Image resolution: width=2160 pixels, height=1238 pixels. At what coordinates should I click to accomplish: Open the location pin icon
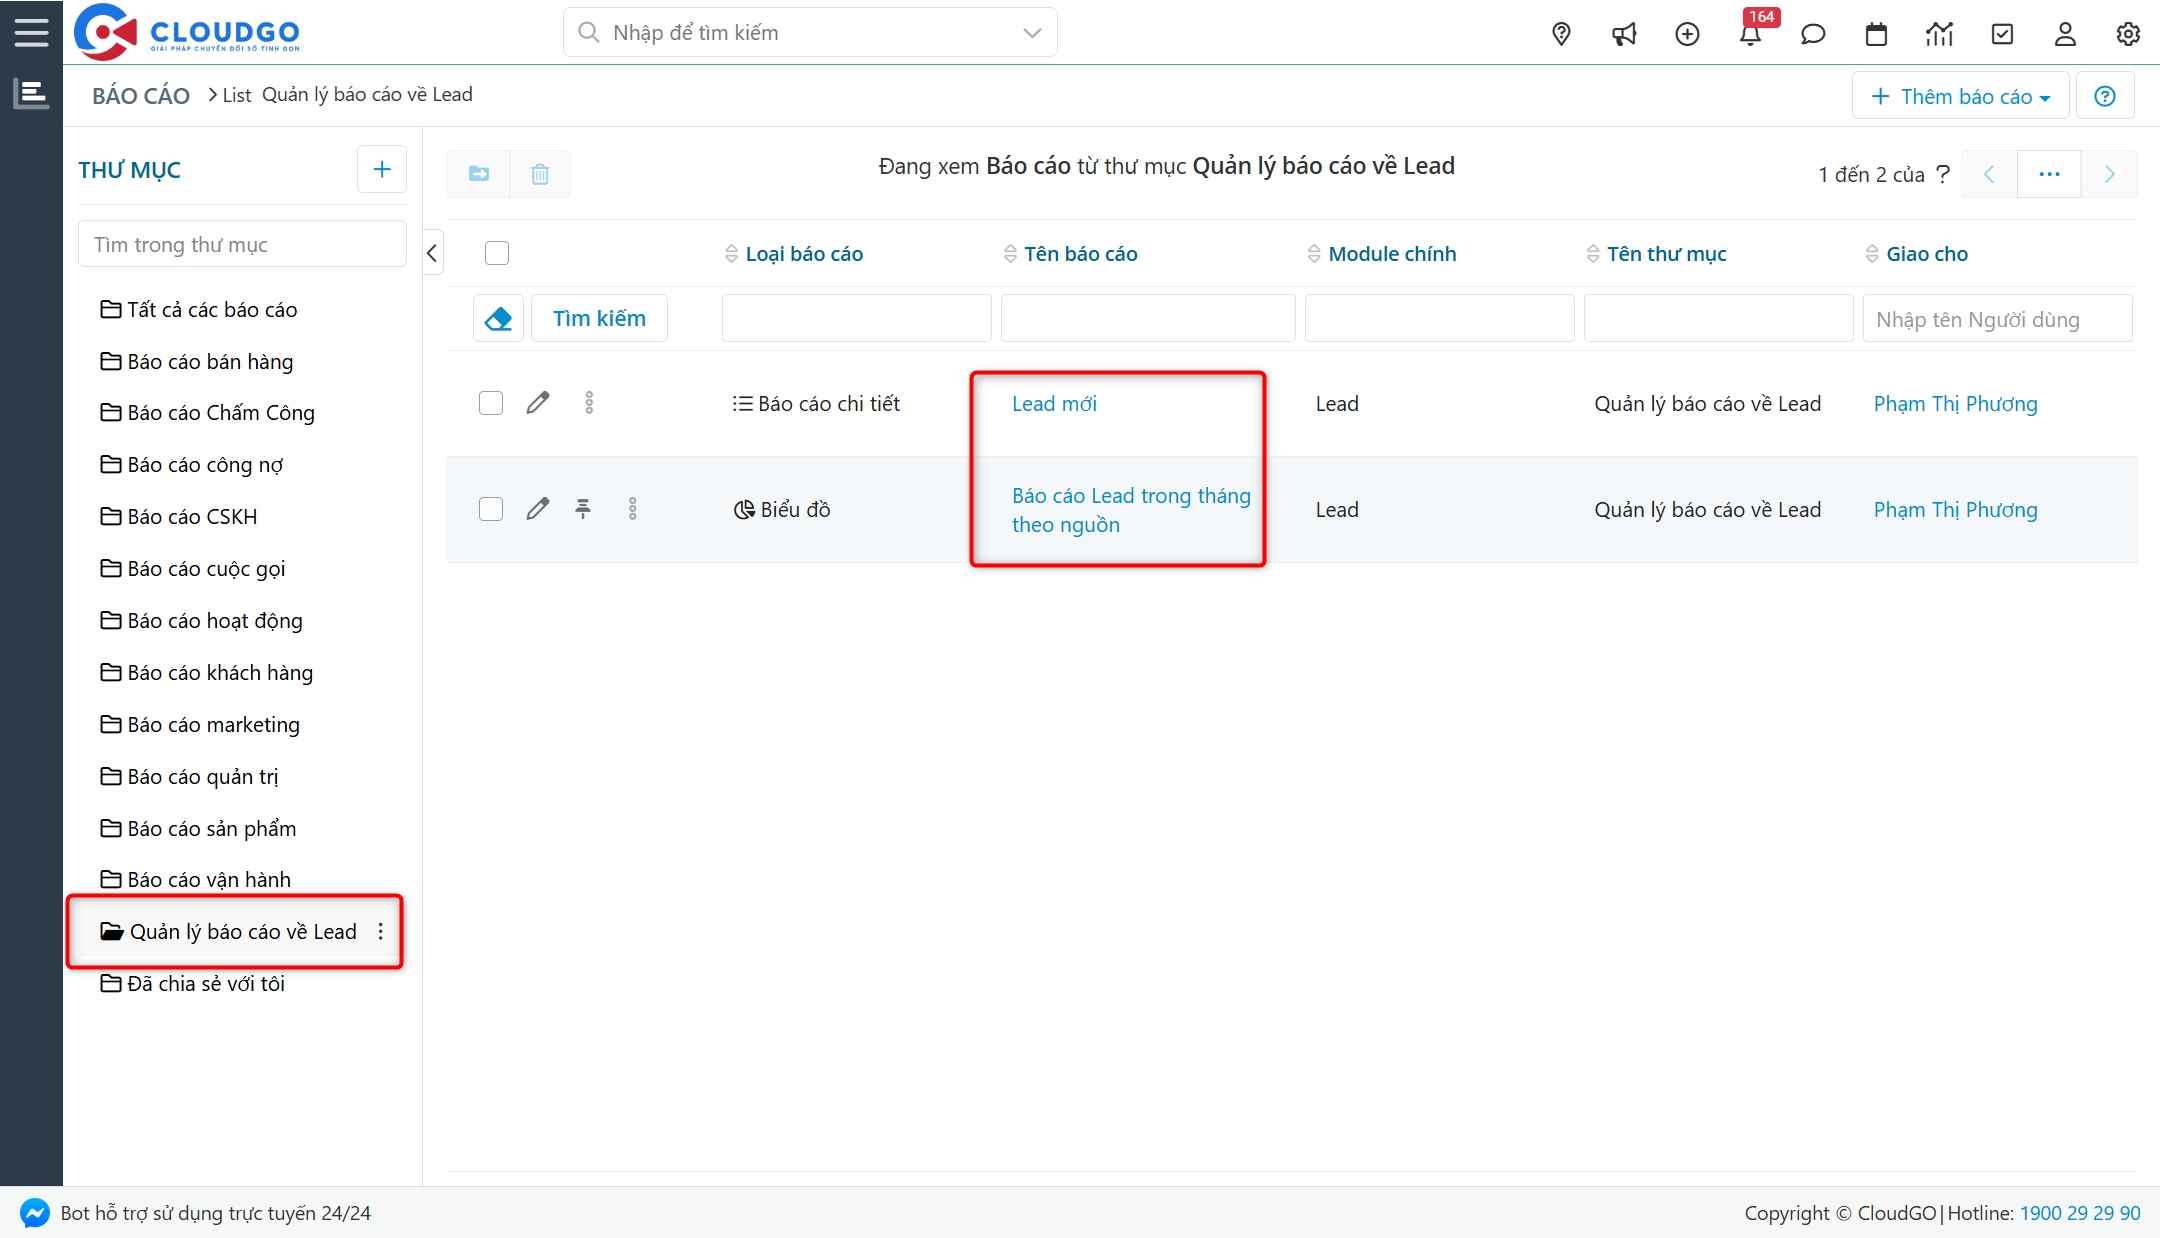pyautogui.click(x=1561, y=34)
